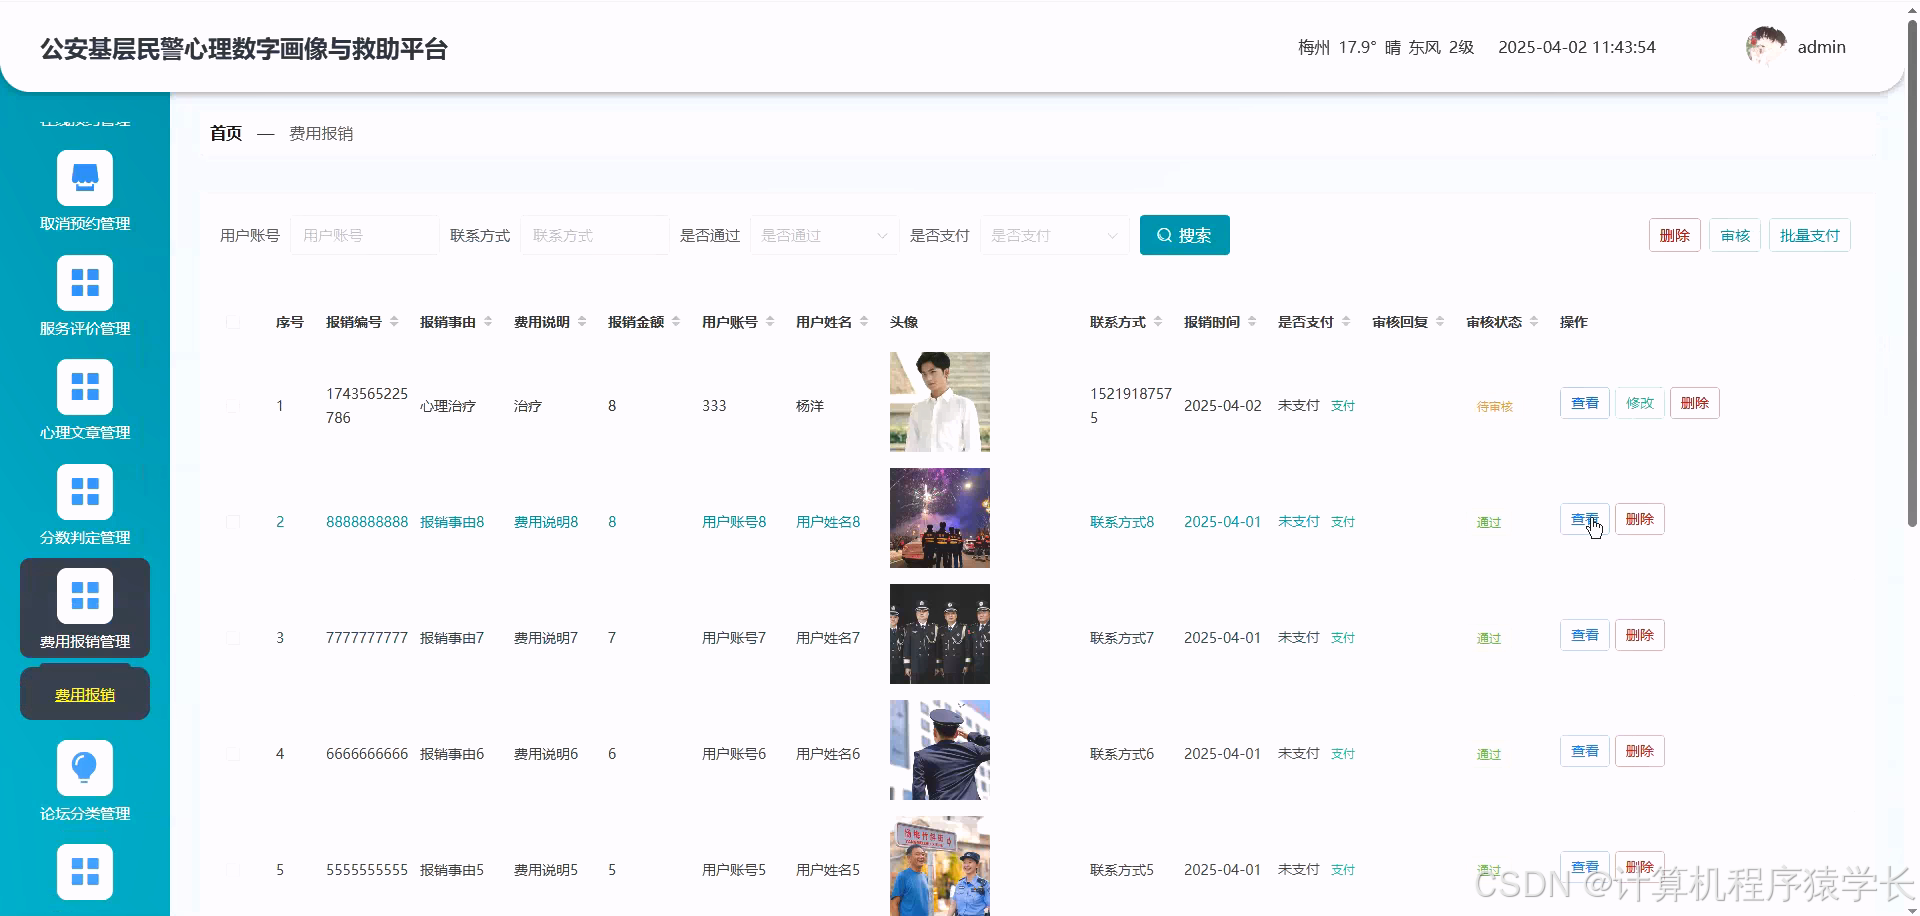Select the 费用报销管理 sidebar icon
The height and width of the screenshot is (916, 1920).
coord(84,594)
